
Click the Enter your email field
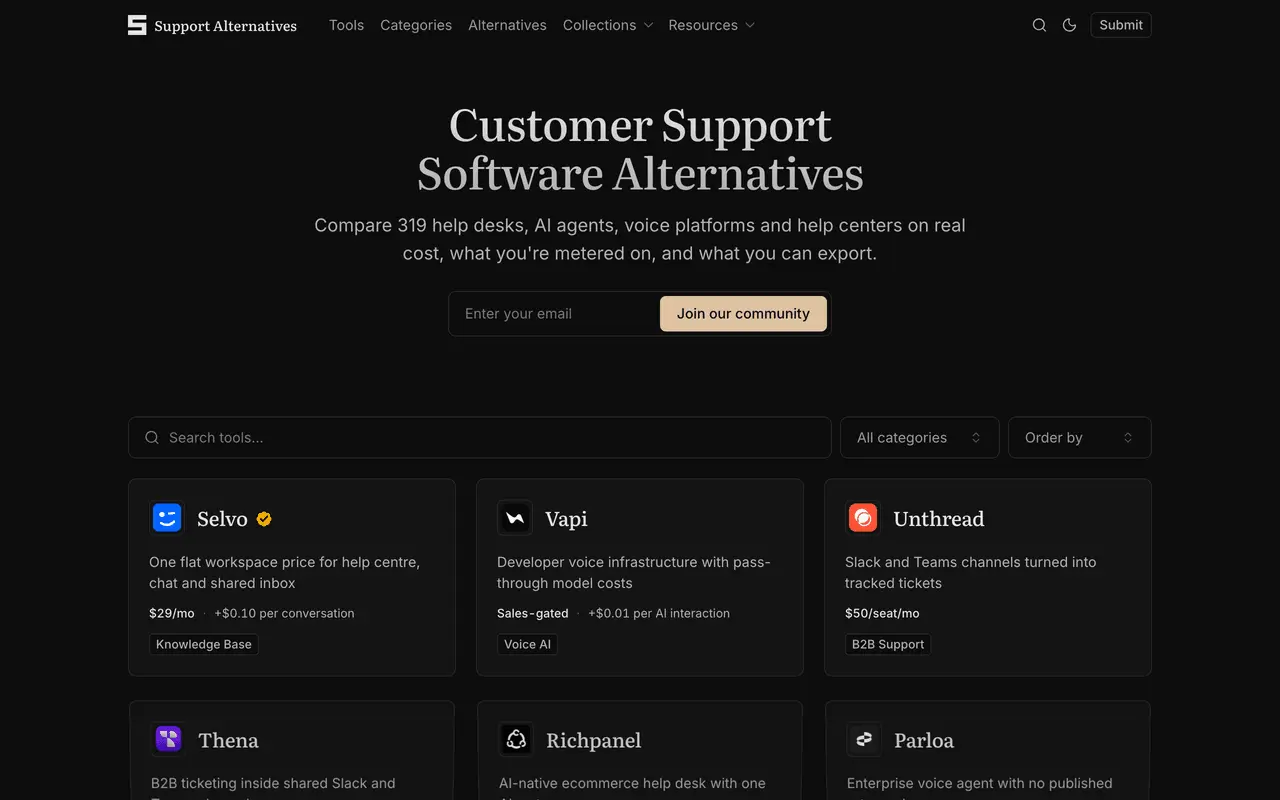coord(555,314)
